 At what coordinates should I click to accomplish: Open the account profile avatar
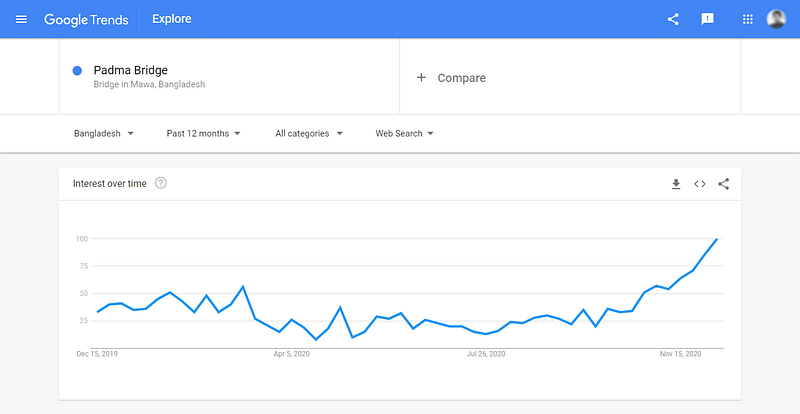coord(776,19)
